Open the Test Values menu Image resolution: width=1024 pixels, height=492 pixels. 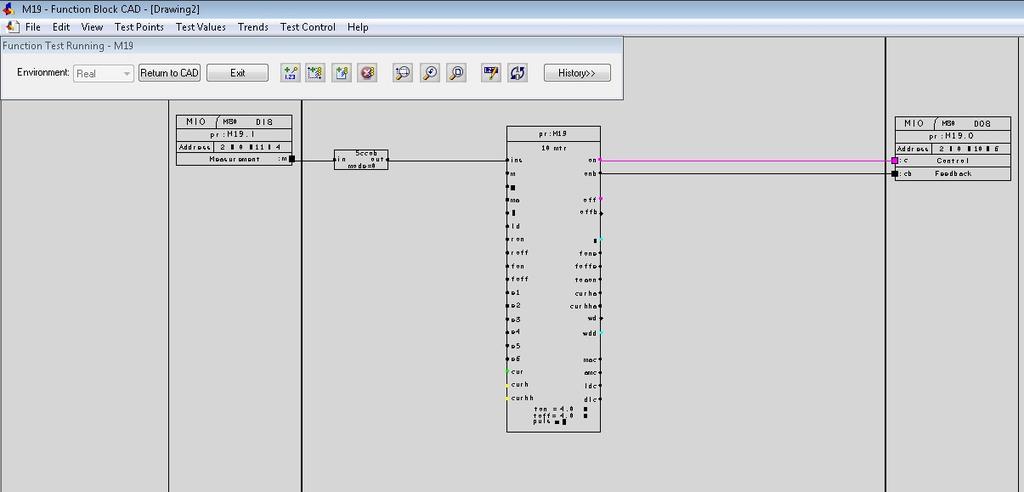point(200,27)
